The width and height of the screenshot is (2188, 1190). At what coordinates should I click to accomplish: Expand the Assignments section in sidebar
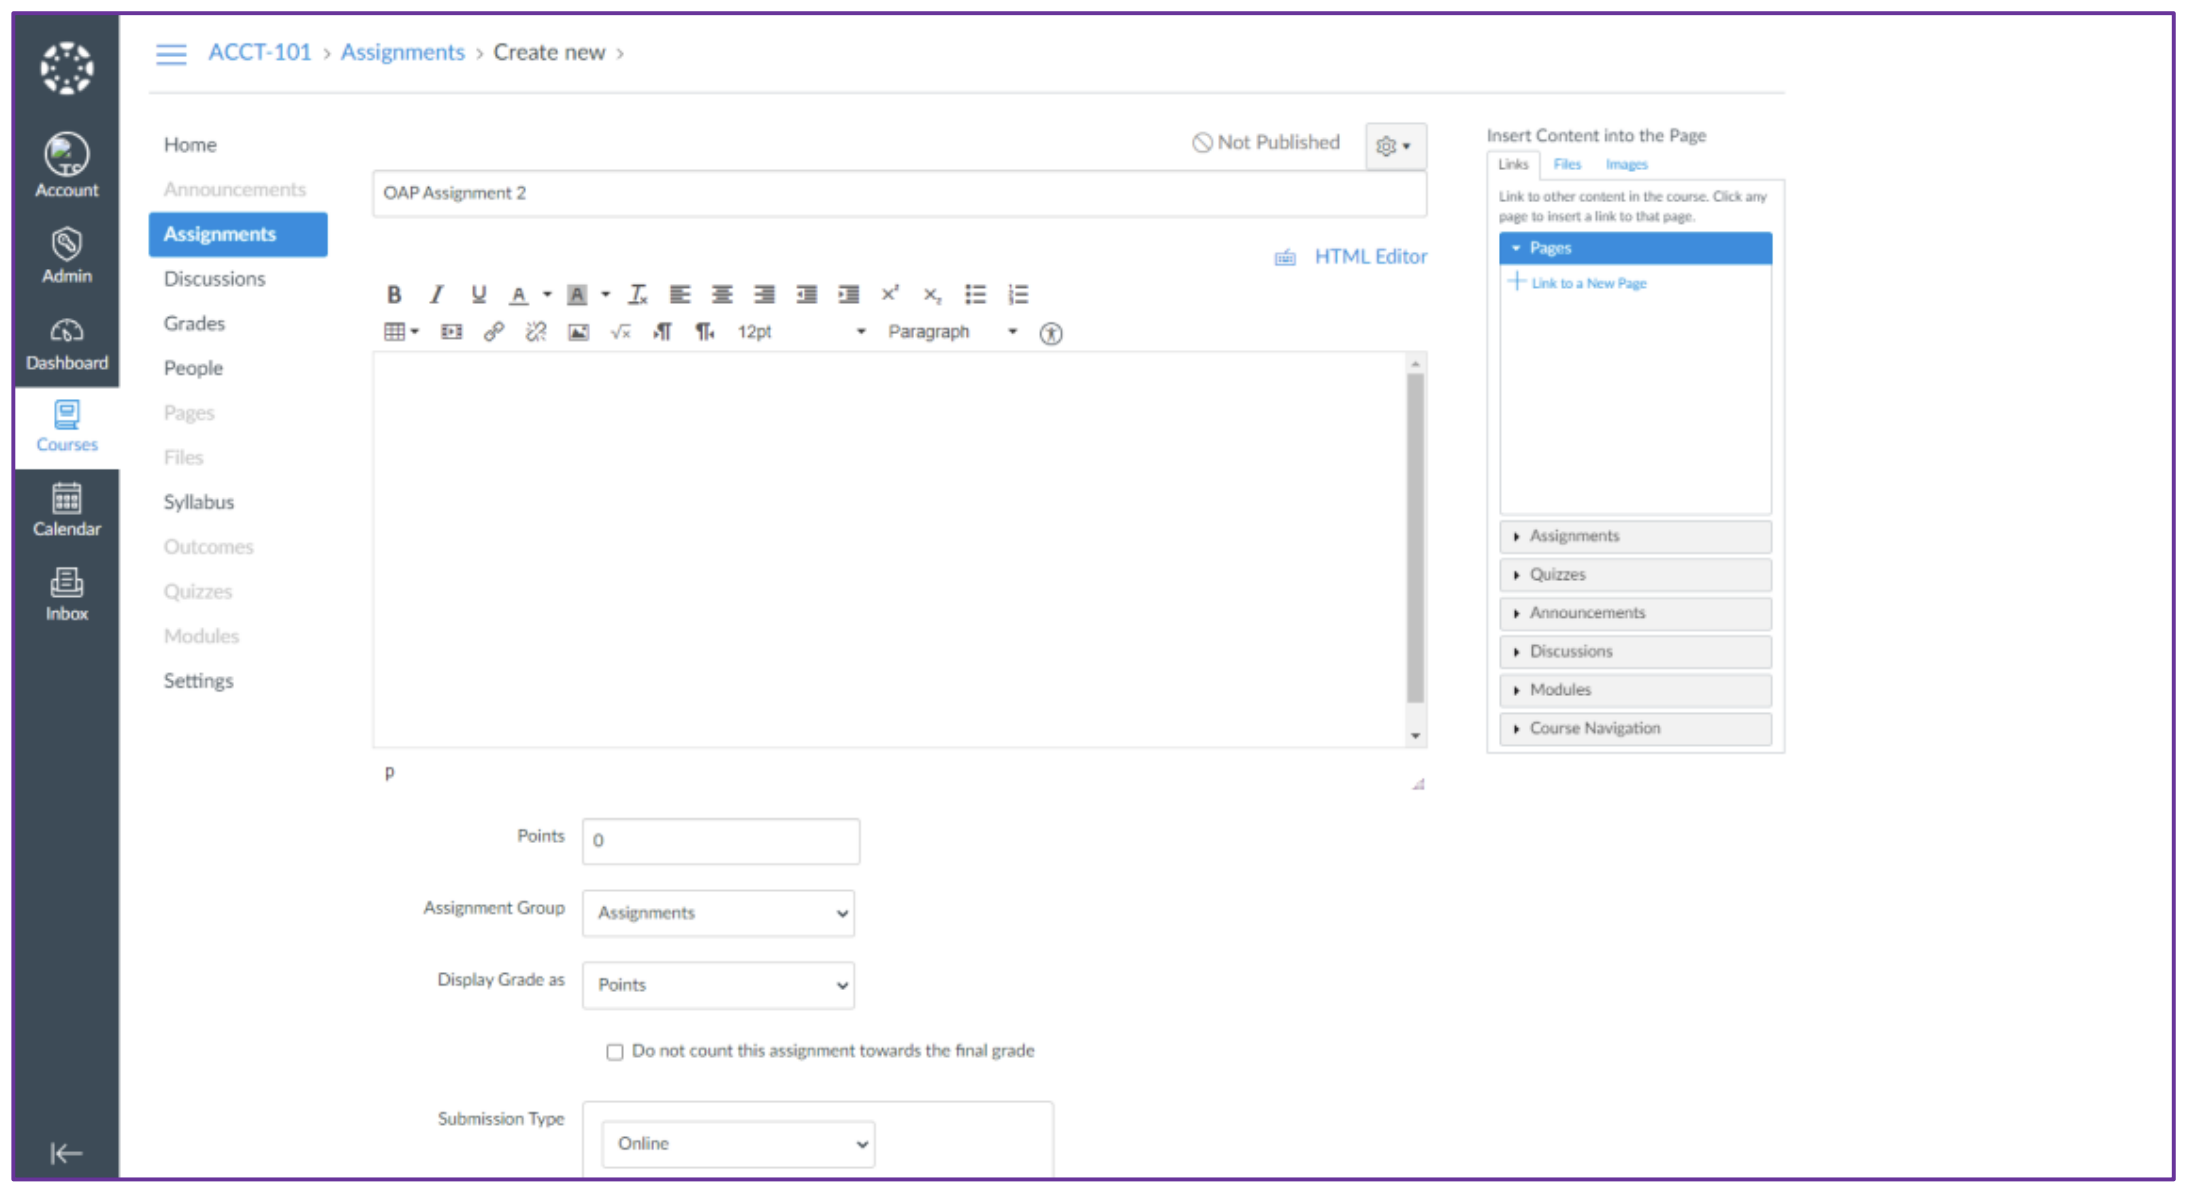pos(1635,536)
